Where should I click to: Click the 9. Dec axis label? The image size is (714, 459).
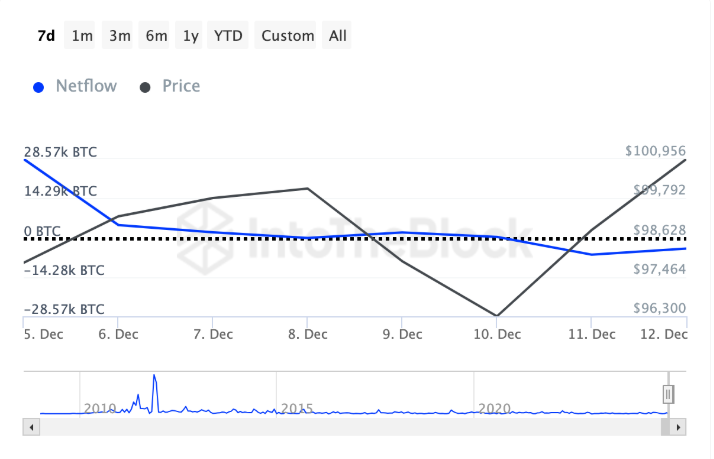[402, 334]
